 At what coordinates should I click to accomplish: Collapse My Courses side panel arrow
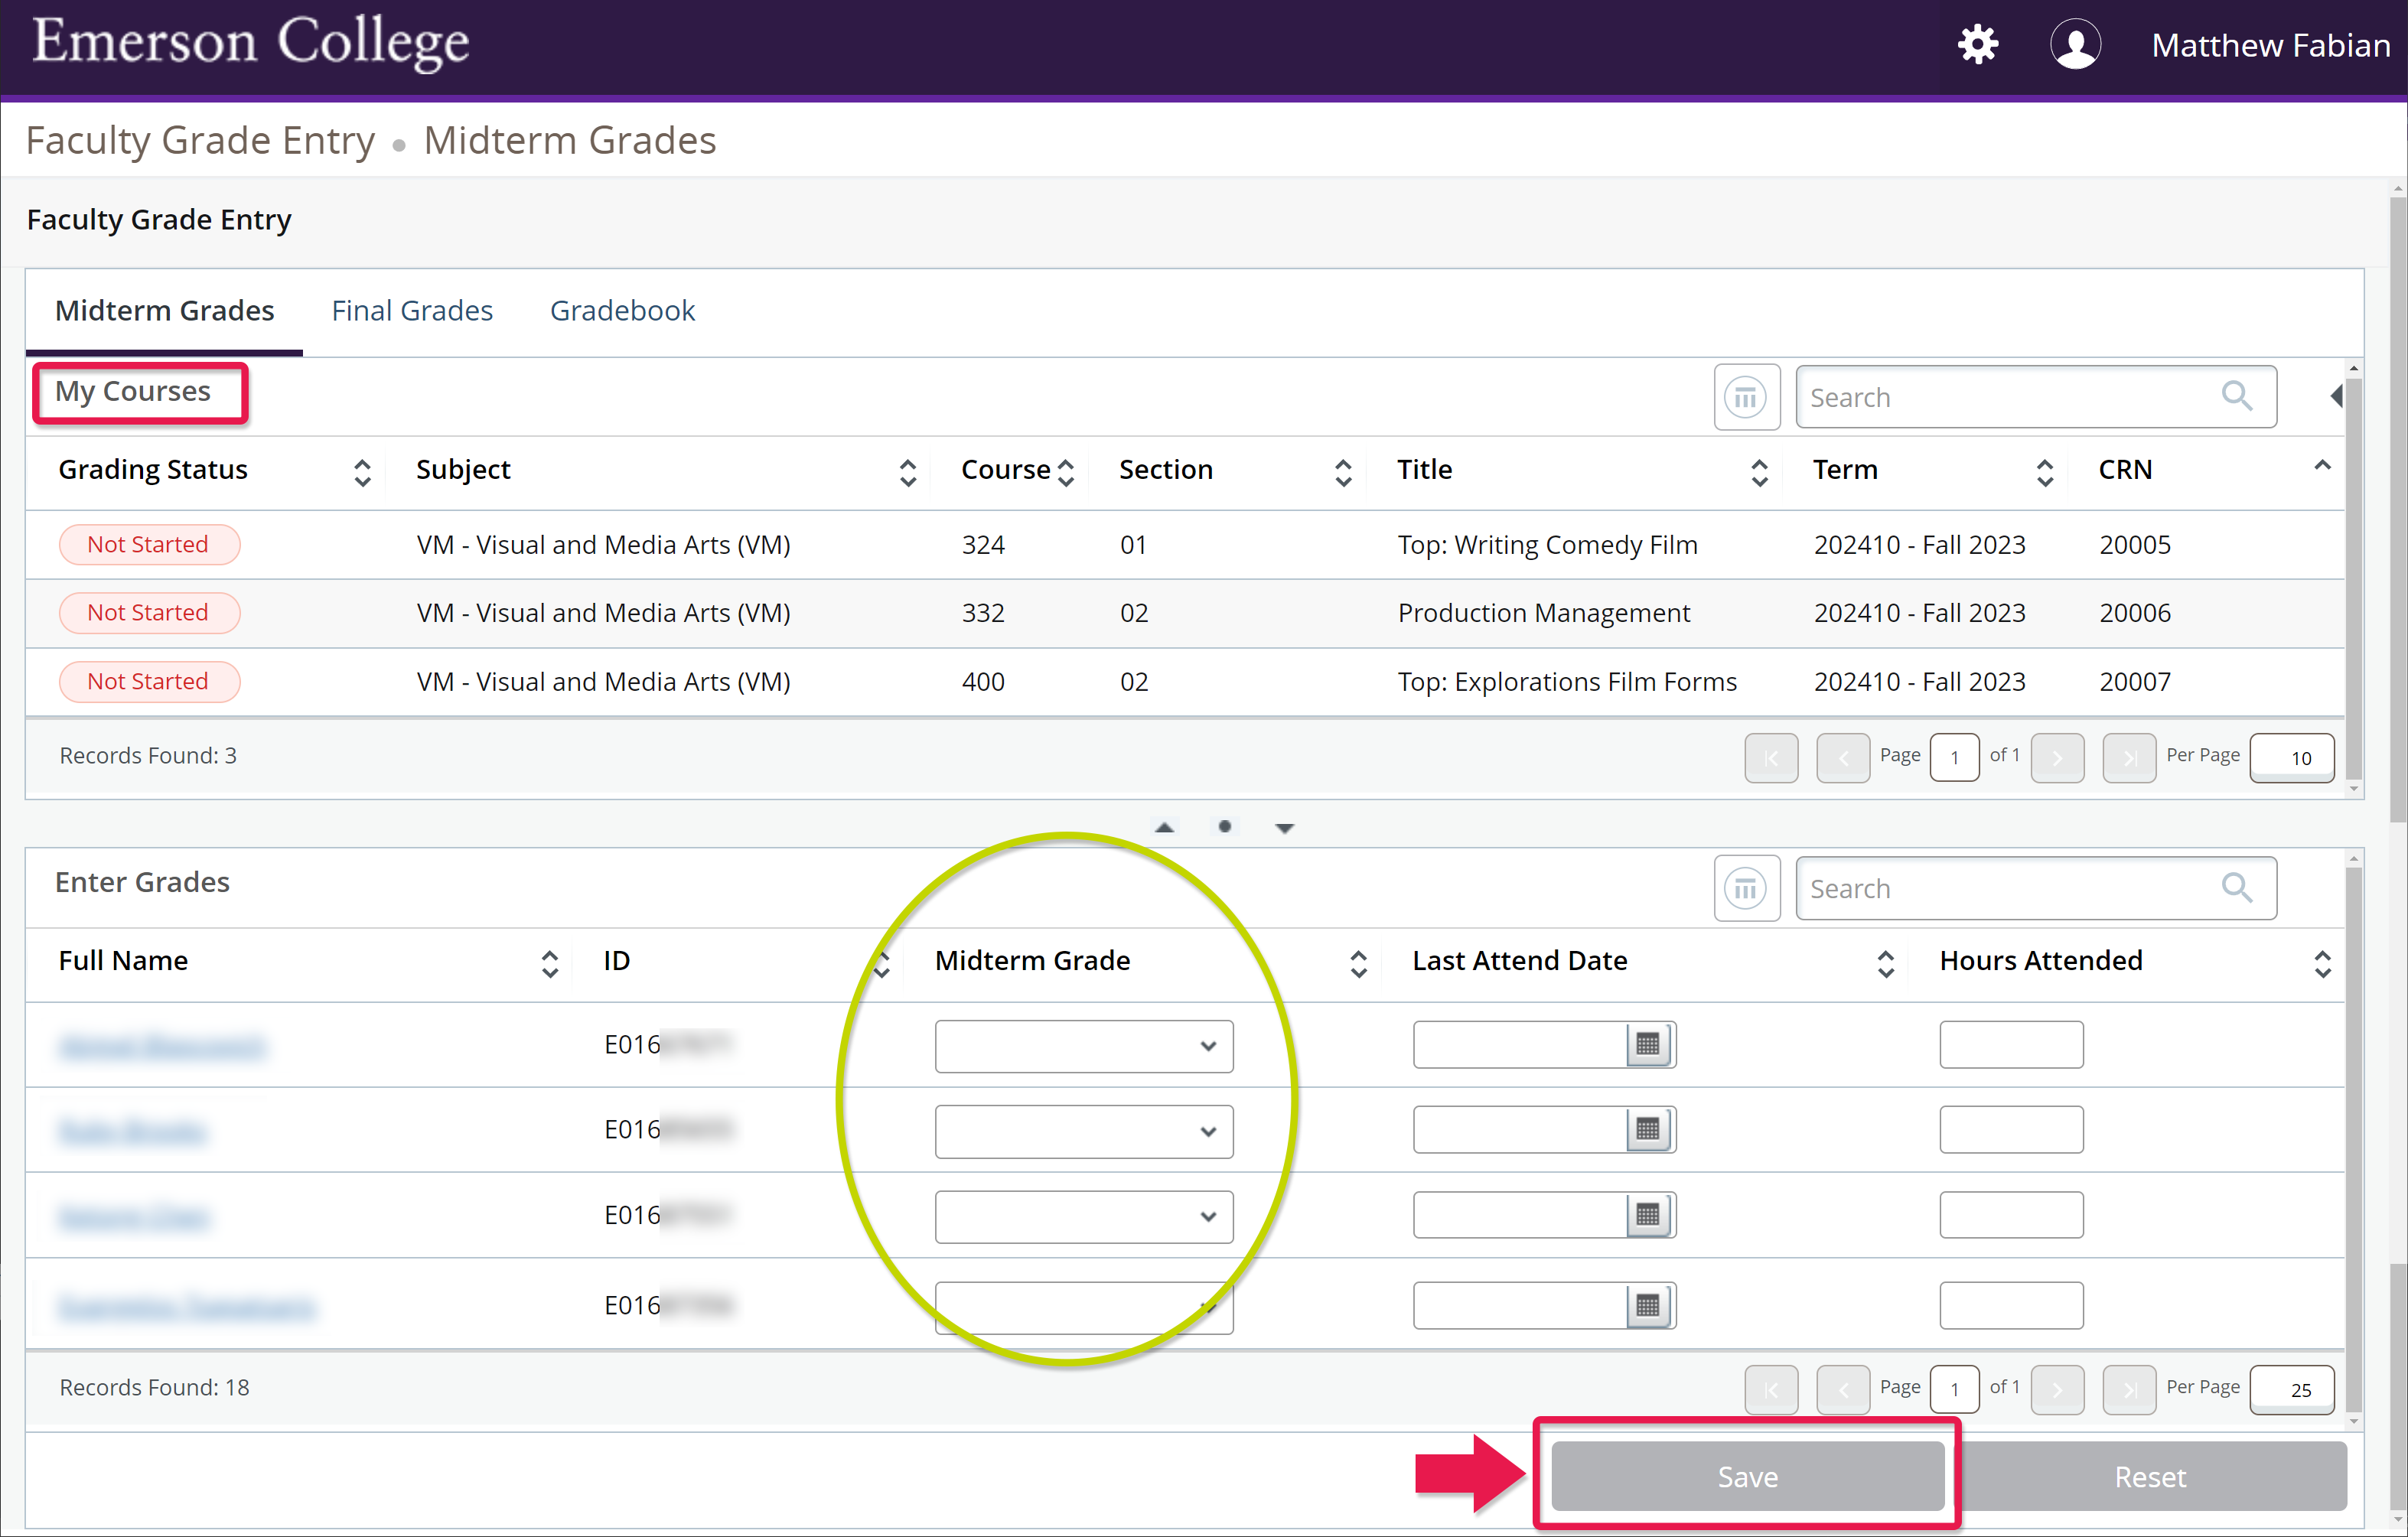pyautogui.click(x=2335, y=396)
